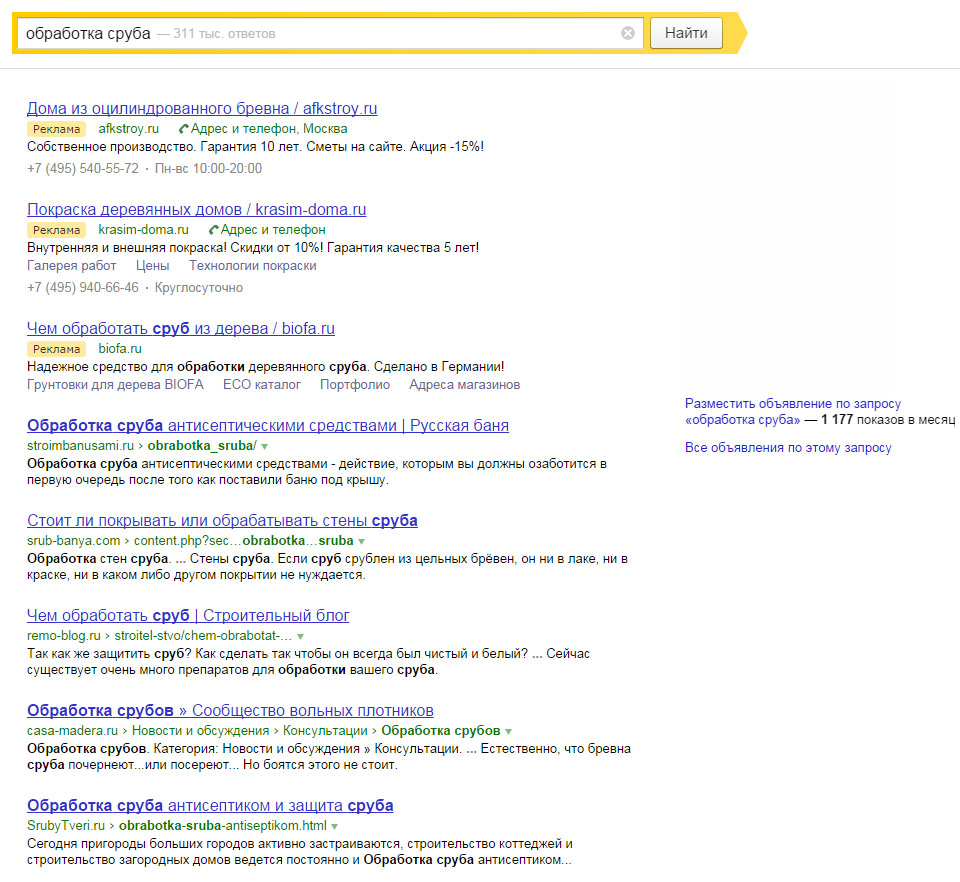This screenshot has width=960, height=882.
Task: Click Консультации breadcrumb
Action: (x=325, y=730)
